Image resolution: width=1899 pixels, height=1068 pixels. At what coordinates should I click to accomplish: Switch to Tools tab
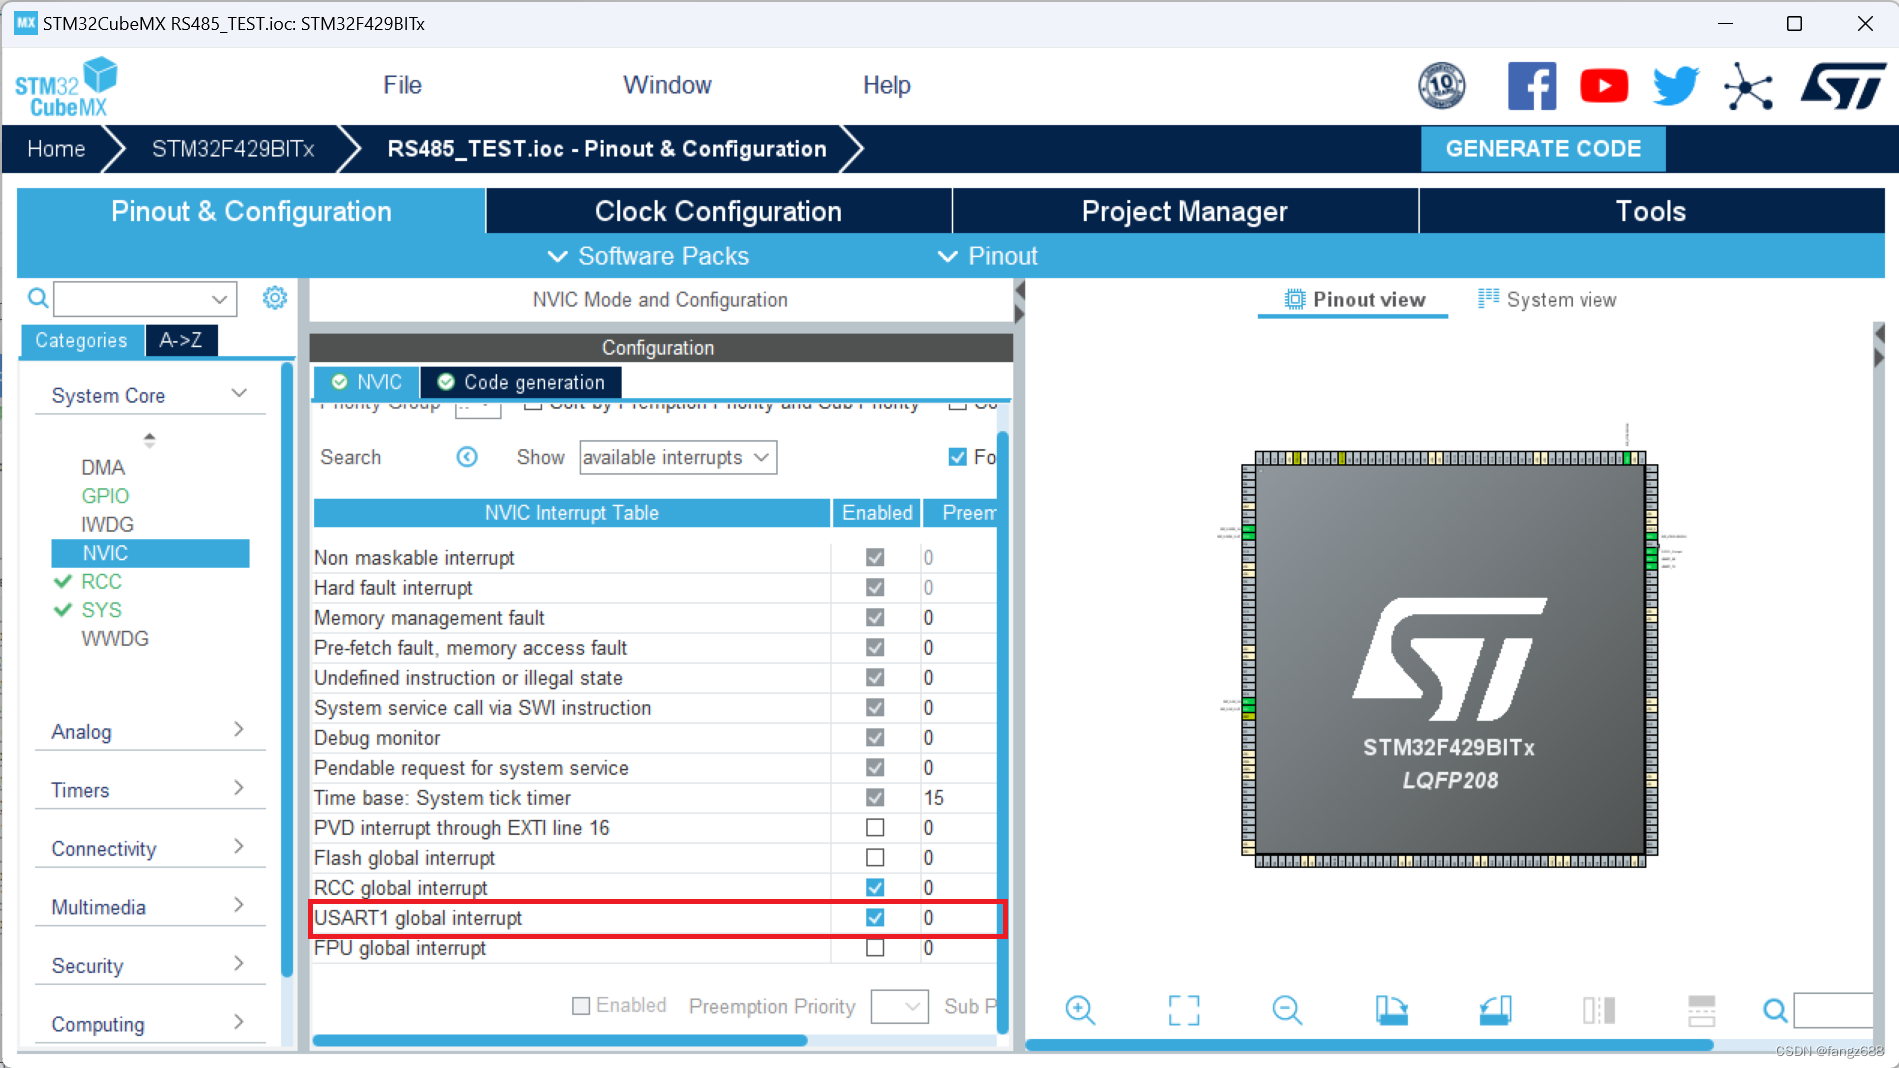(x=1651, y=211)
